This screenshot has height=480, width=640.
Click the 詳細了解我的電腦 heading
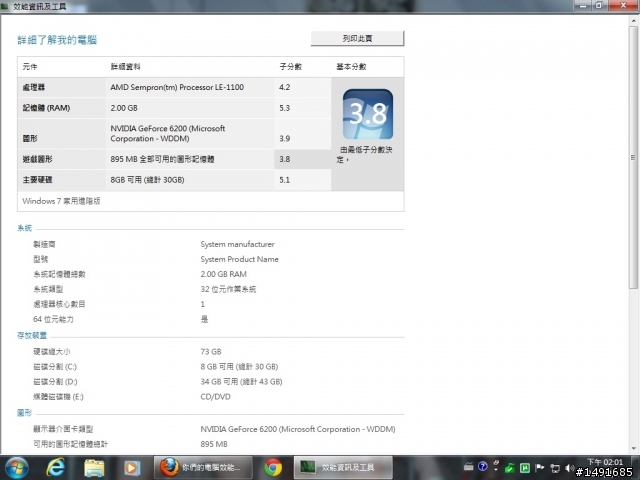pos(57,40)
